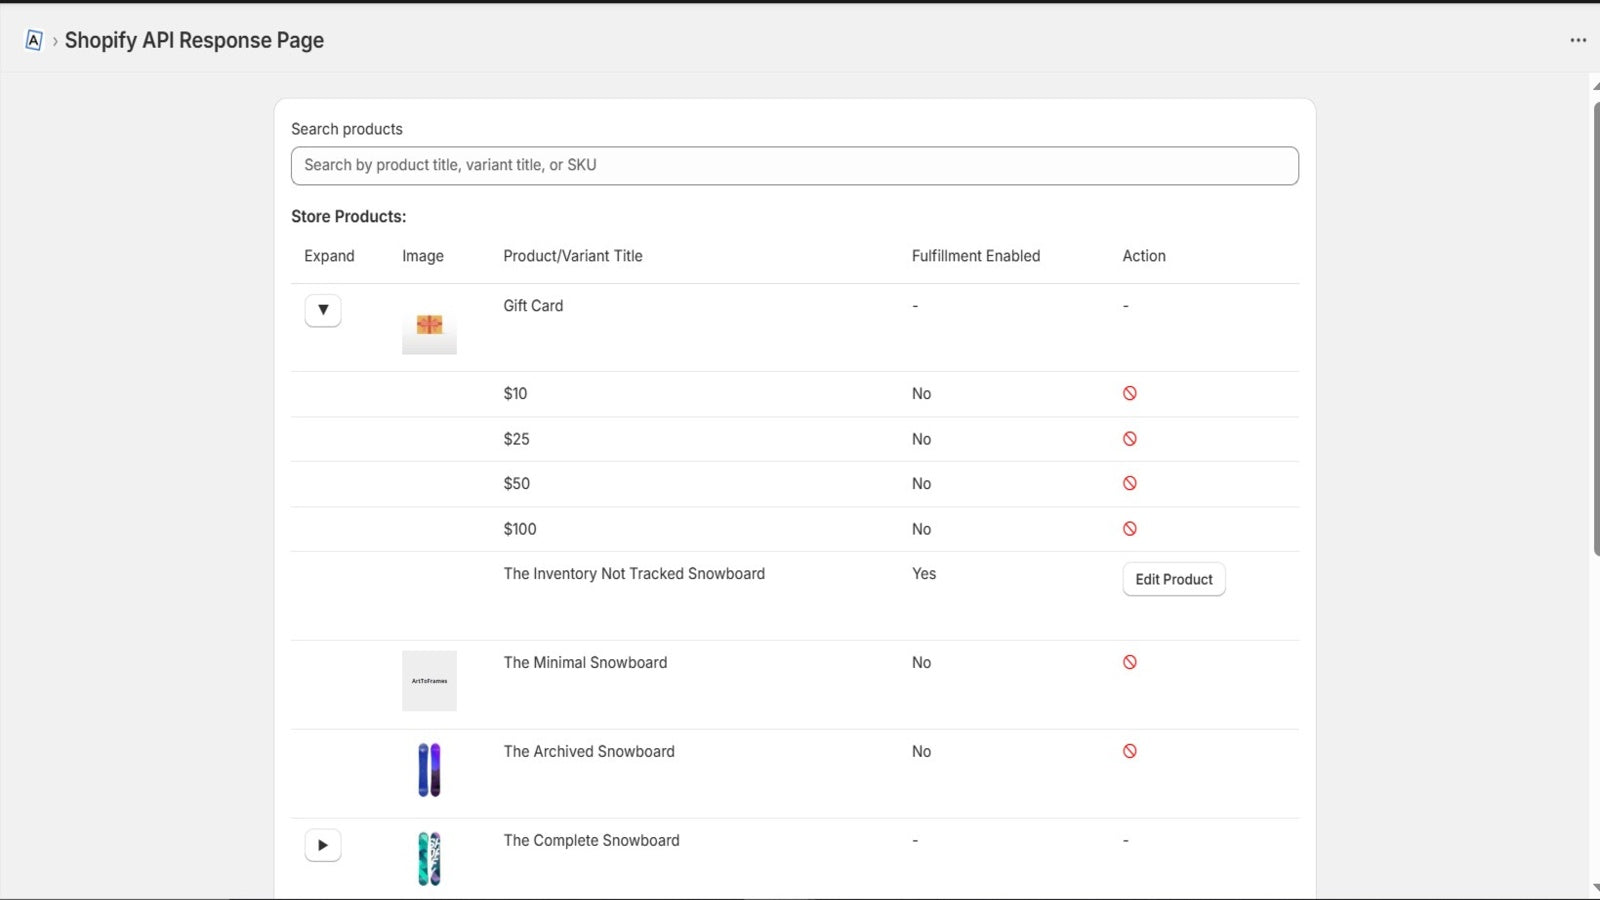The width and height of the screenshot is (1600, 900).
Task: Click the disabled icon for $25 variant
Action: [x=1129, y=439]
